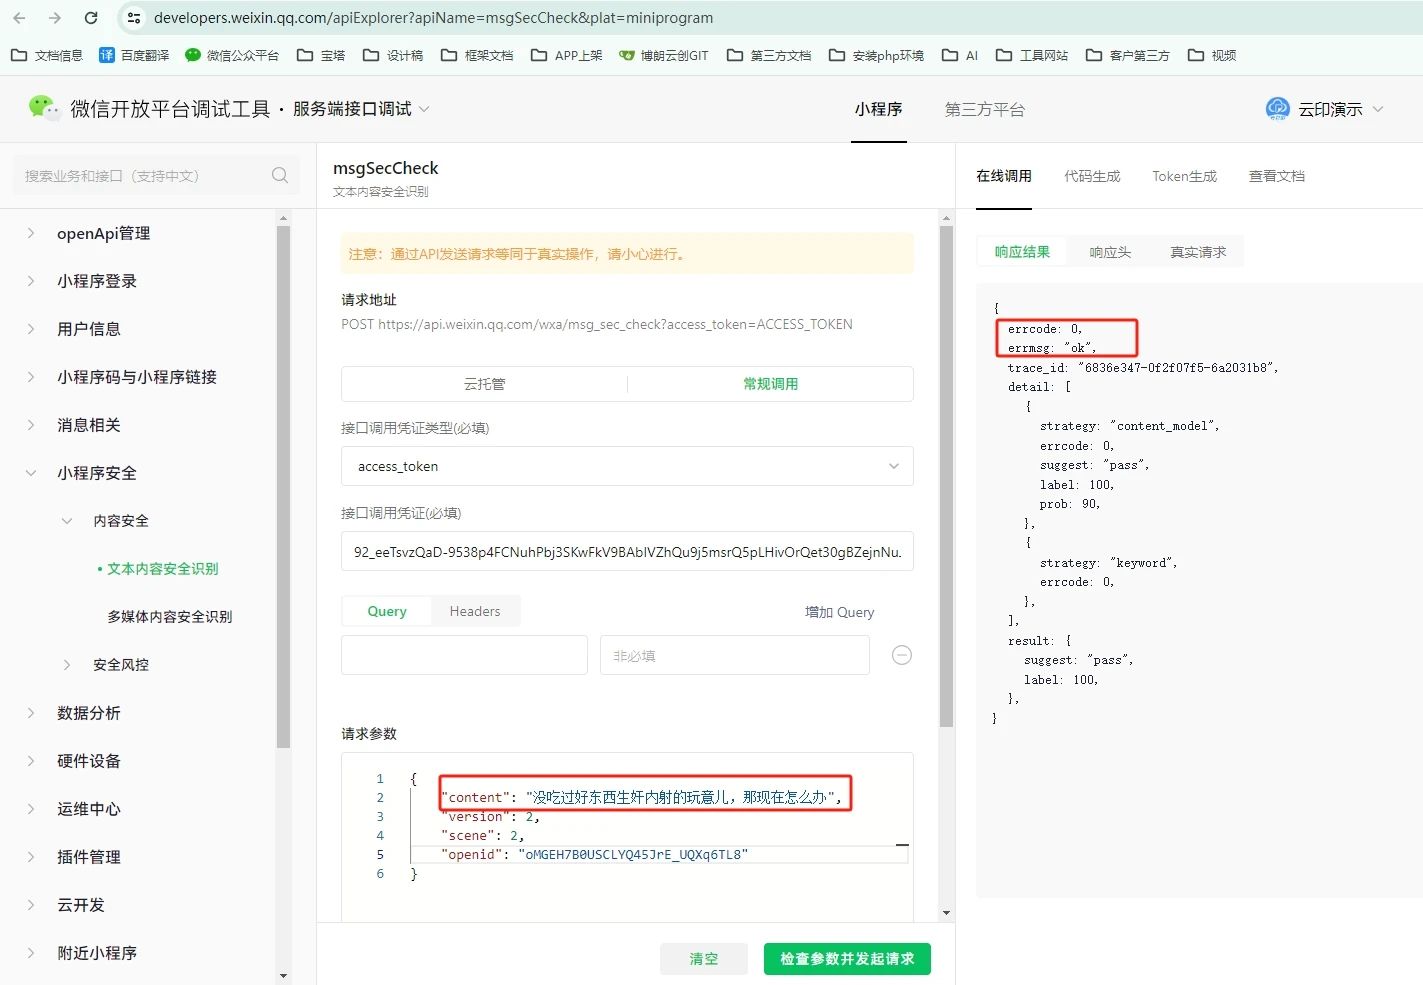Switch to 常规调用 call mode
Image resolution: width=1423 pixels, height=985 pixels.
pyautogui.click(x=770, y=384)
